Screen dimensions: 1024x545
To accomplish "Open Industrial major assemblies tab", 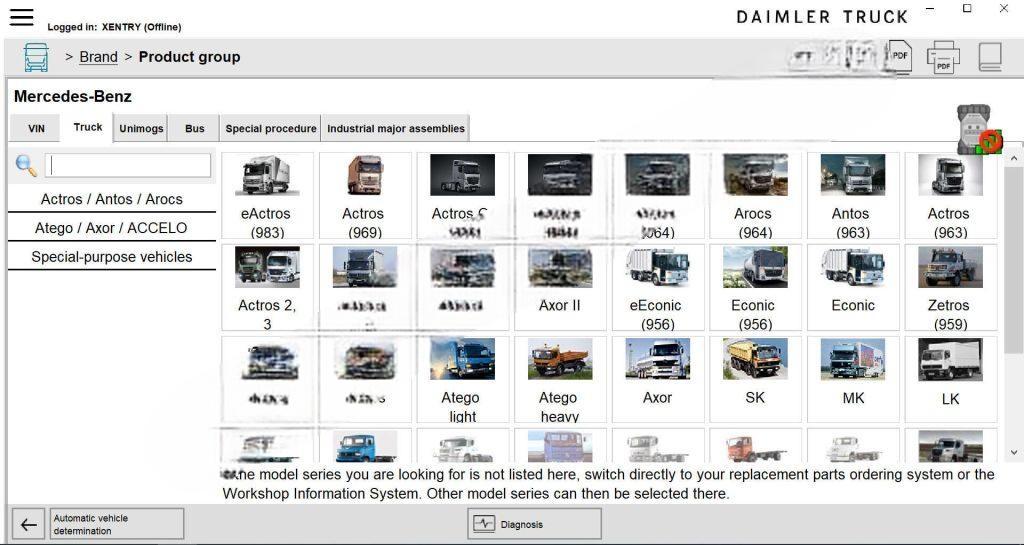I will 396,129.
